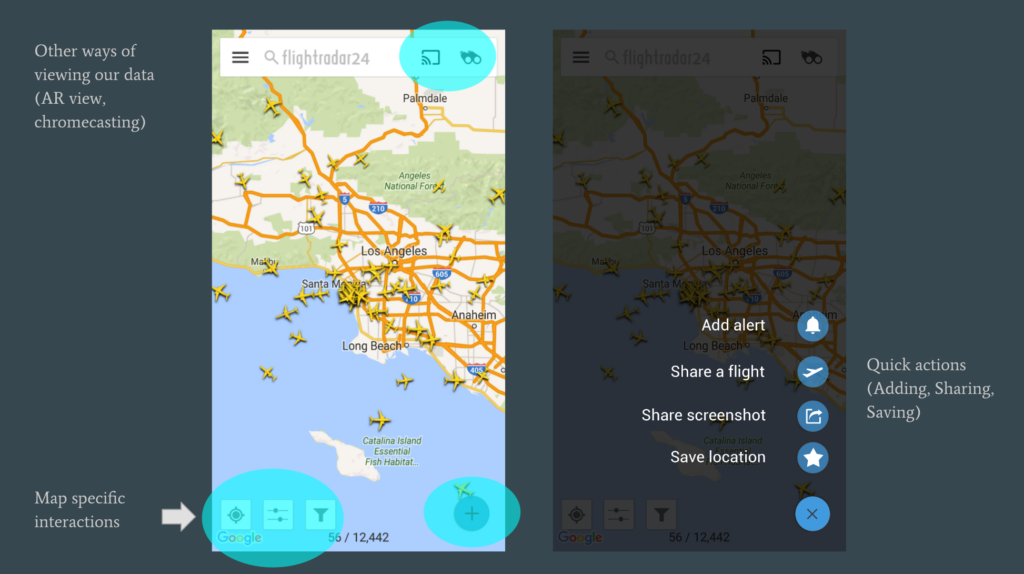Select the Add alert label
1024x574 pixels.
click(x=733, y=325)
